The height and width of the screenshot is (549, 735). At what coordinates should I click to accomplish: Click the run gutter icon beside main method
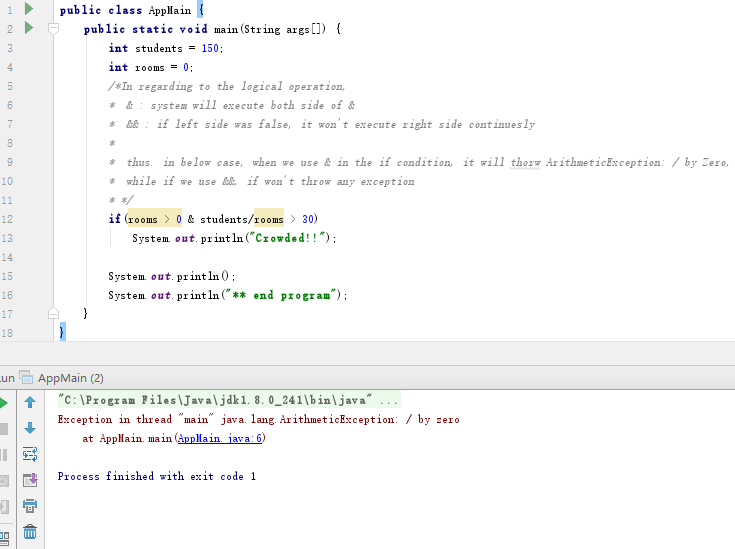29,29
